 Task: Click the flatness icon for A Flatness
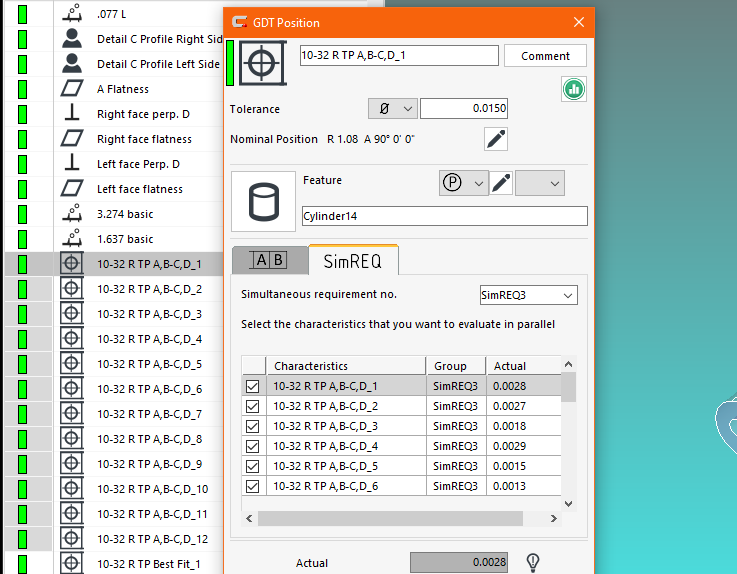pyautogui.click(x=71, y=89)
